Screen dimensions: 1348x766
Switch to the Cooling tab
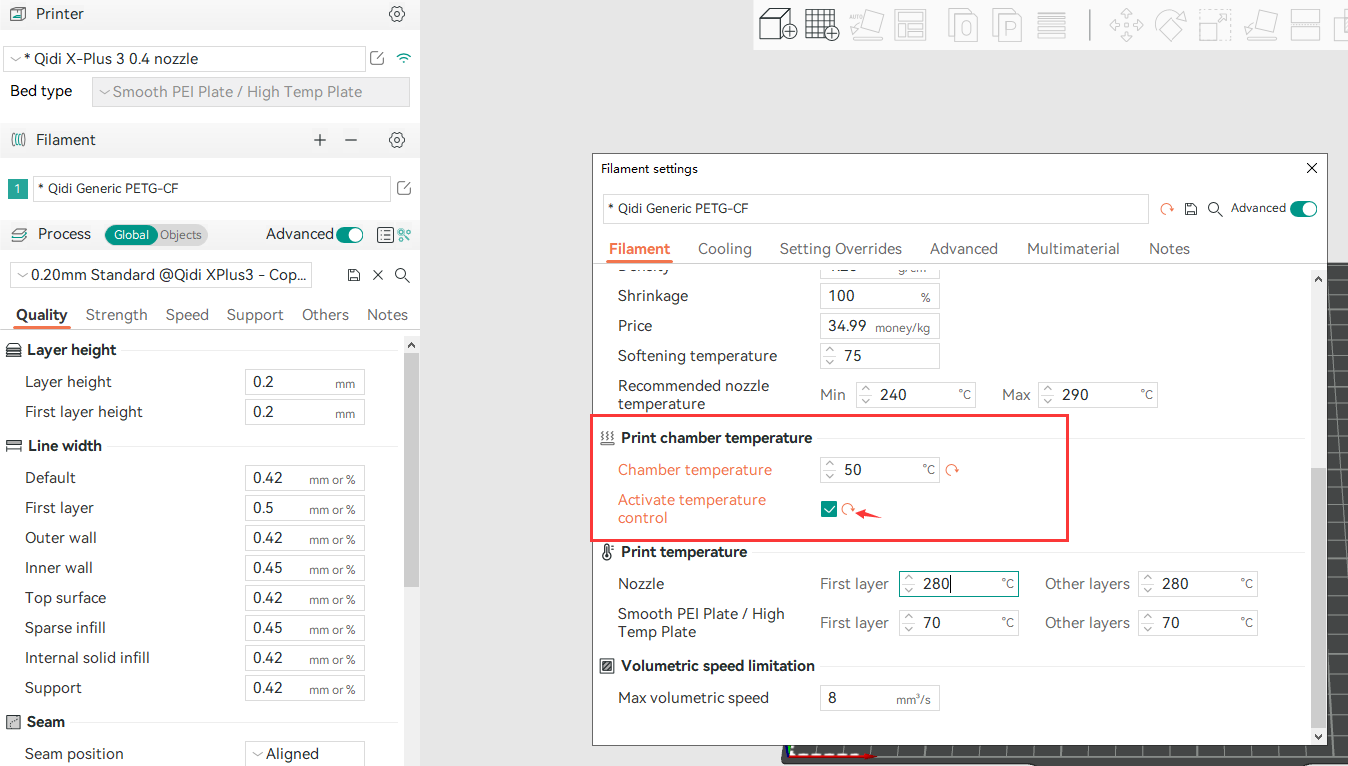click(x=724, y=249)
